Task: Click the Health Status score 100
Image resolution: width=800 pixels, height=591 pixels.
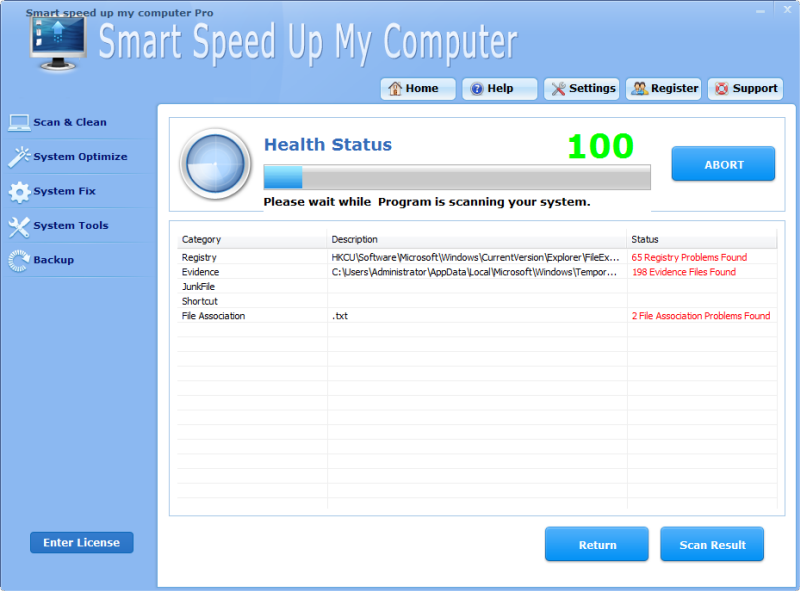Action: [x=601, y=146]
